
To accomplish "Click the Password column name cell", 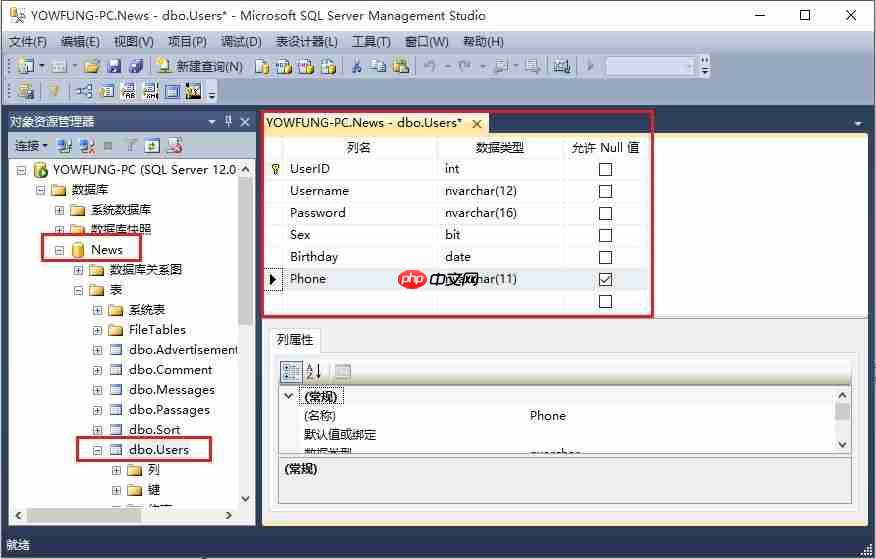I will [x=318, y=213].
